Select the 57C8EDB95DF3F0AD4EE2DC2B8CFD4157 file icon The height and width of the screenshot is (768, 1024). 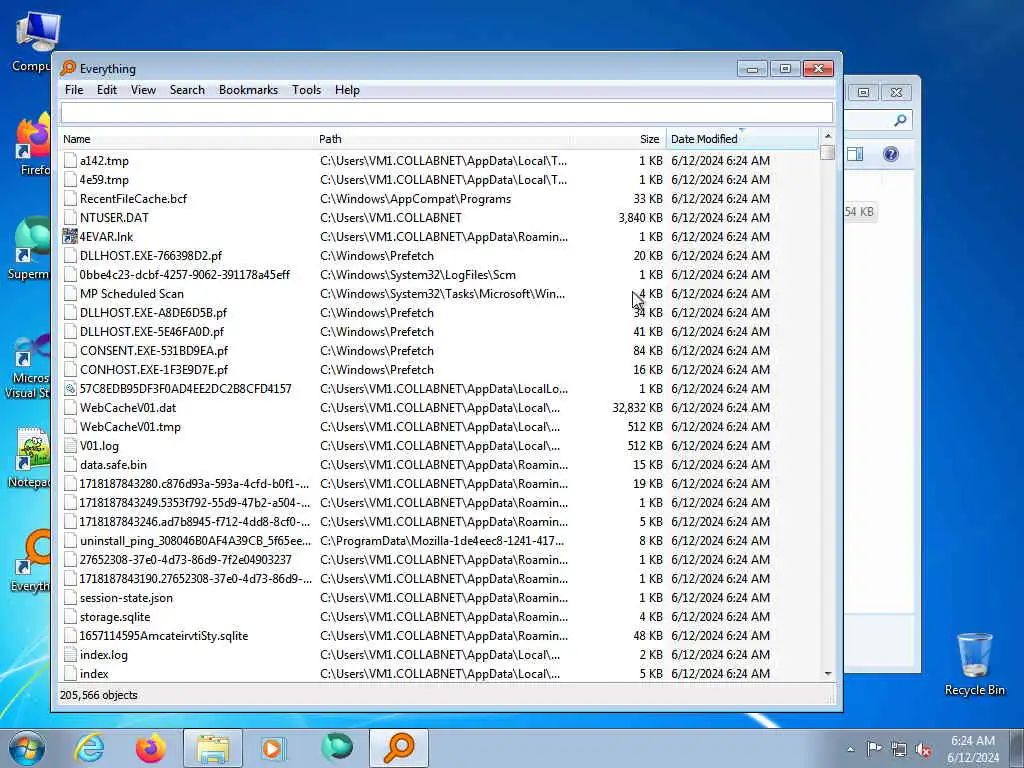point(71,389)
